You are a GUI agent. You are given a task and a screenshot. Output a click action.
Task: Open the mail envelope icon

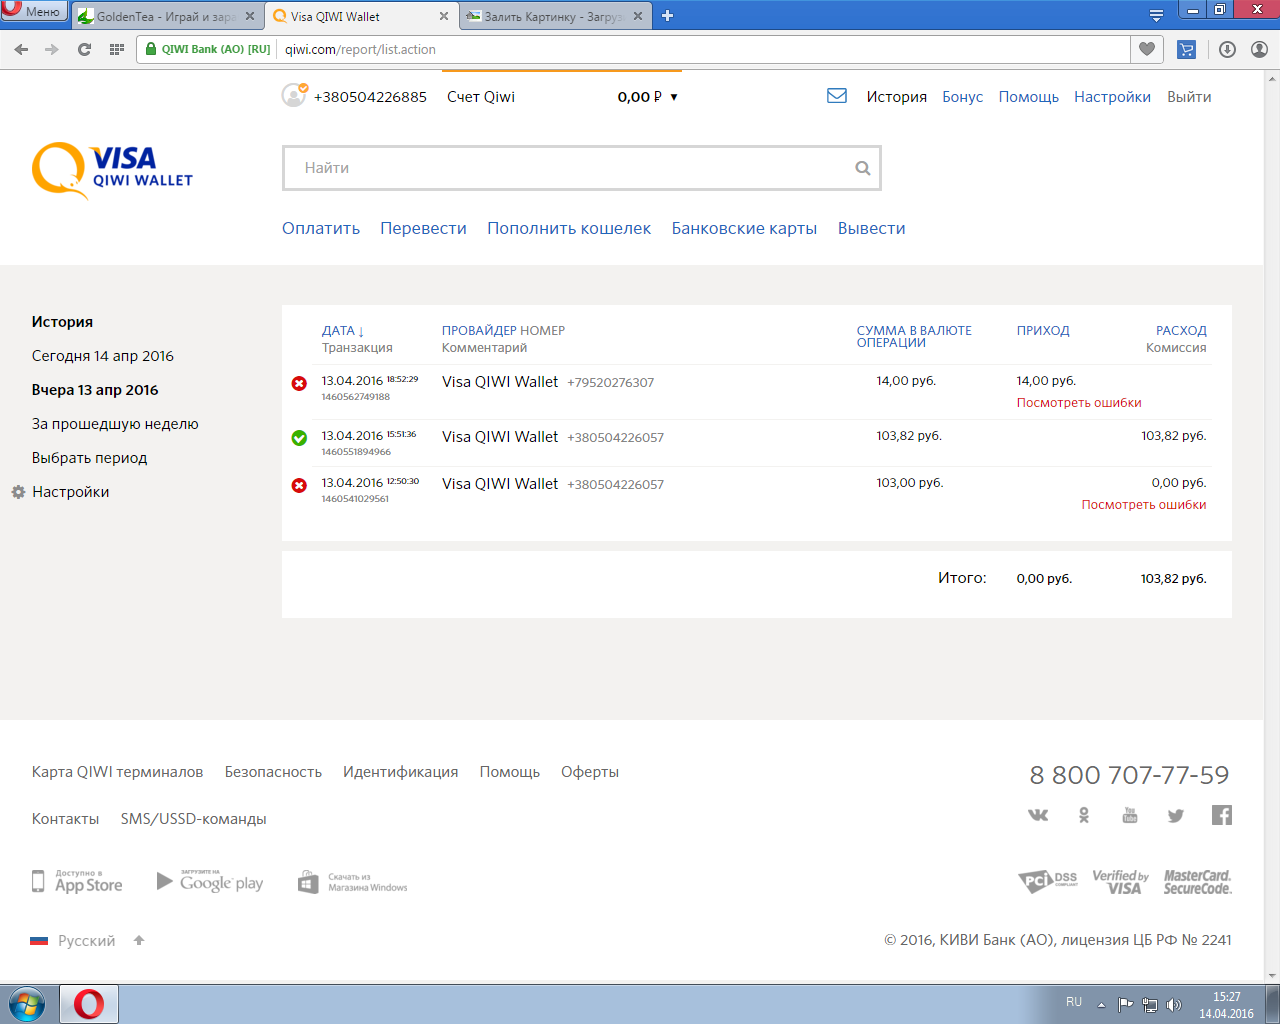[x=837, y=96]
